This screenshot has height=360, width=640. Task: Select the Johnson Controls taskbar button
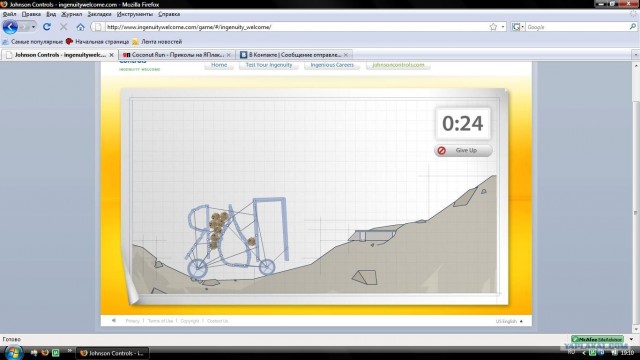click(113, 353)
